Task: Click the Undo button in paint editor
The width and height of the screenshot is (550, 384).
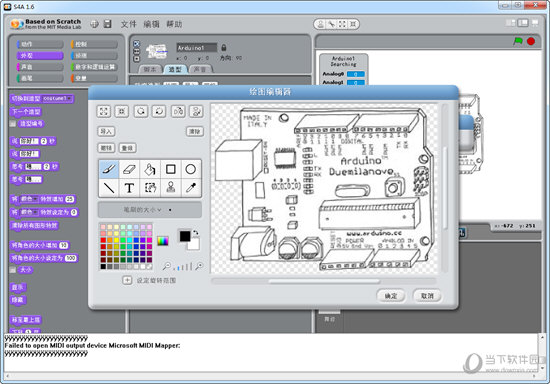Action: coord(106,148)
